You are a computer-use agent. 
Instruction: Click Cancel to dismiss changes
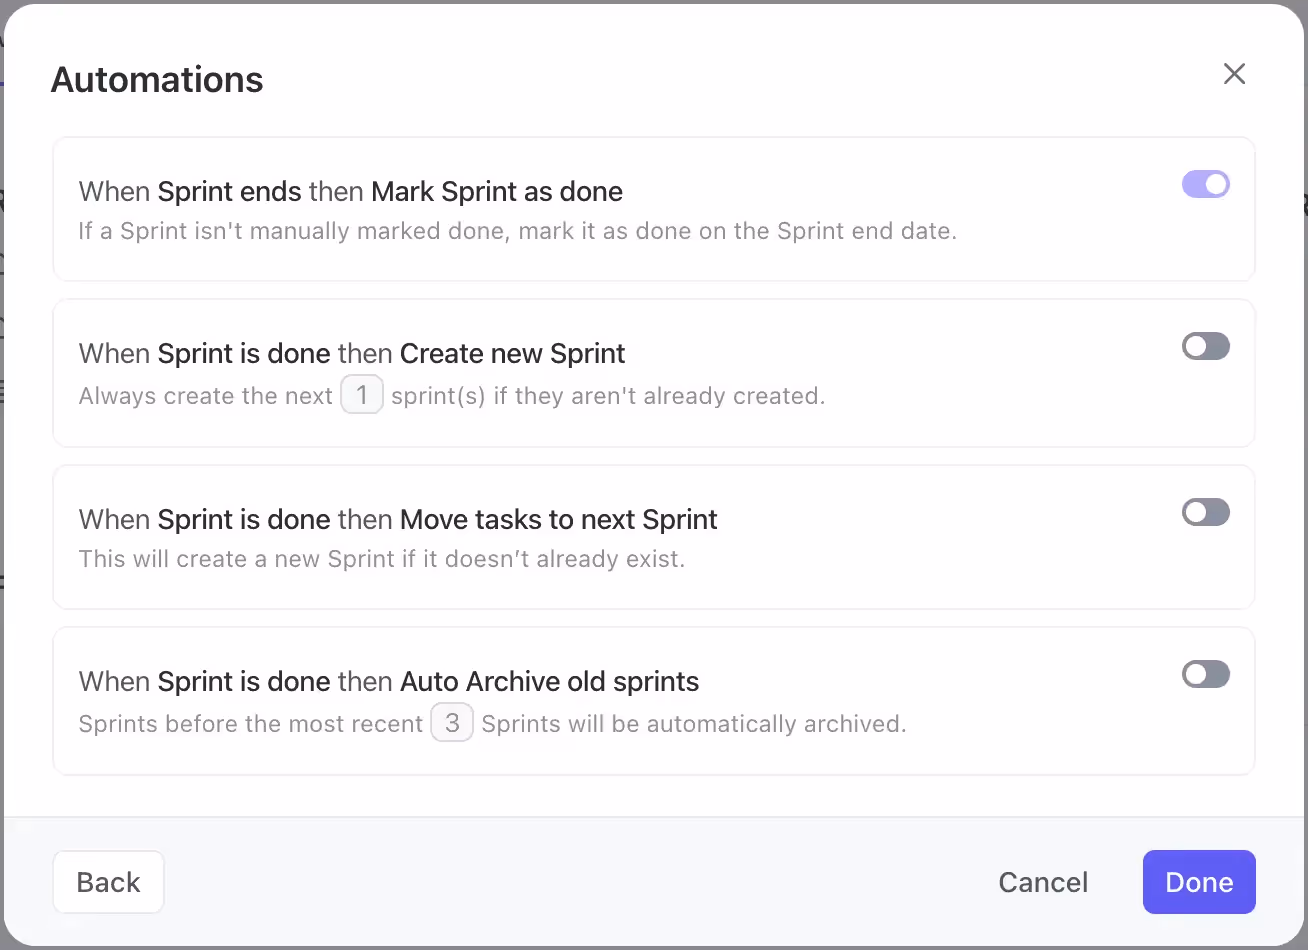pos(1043,882)
